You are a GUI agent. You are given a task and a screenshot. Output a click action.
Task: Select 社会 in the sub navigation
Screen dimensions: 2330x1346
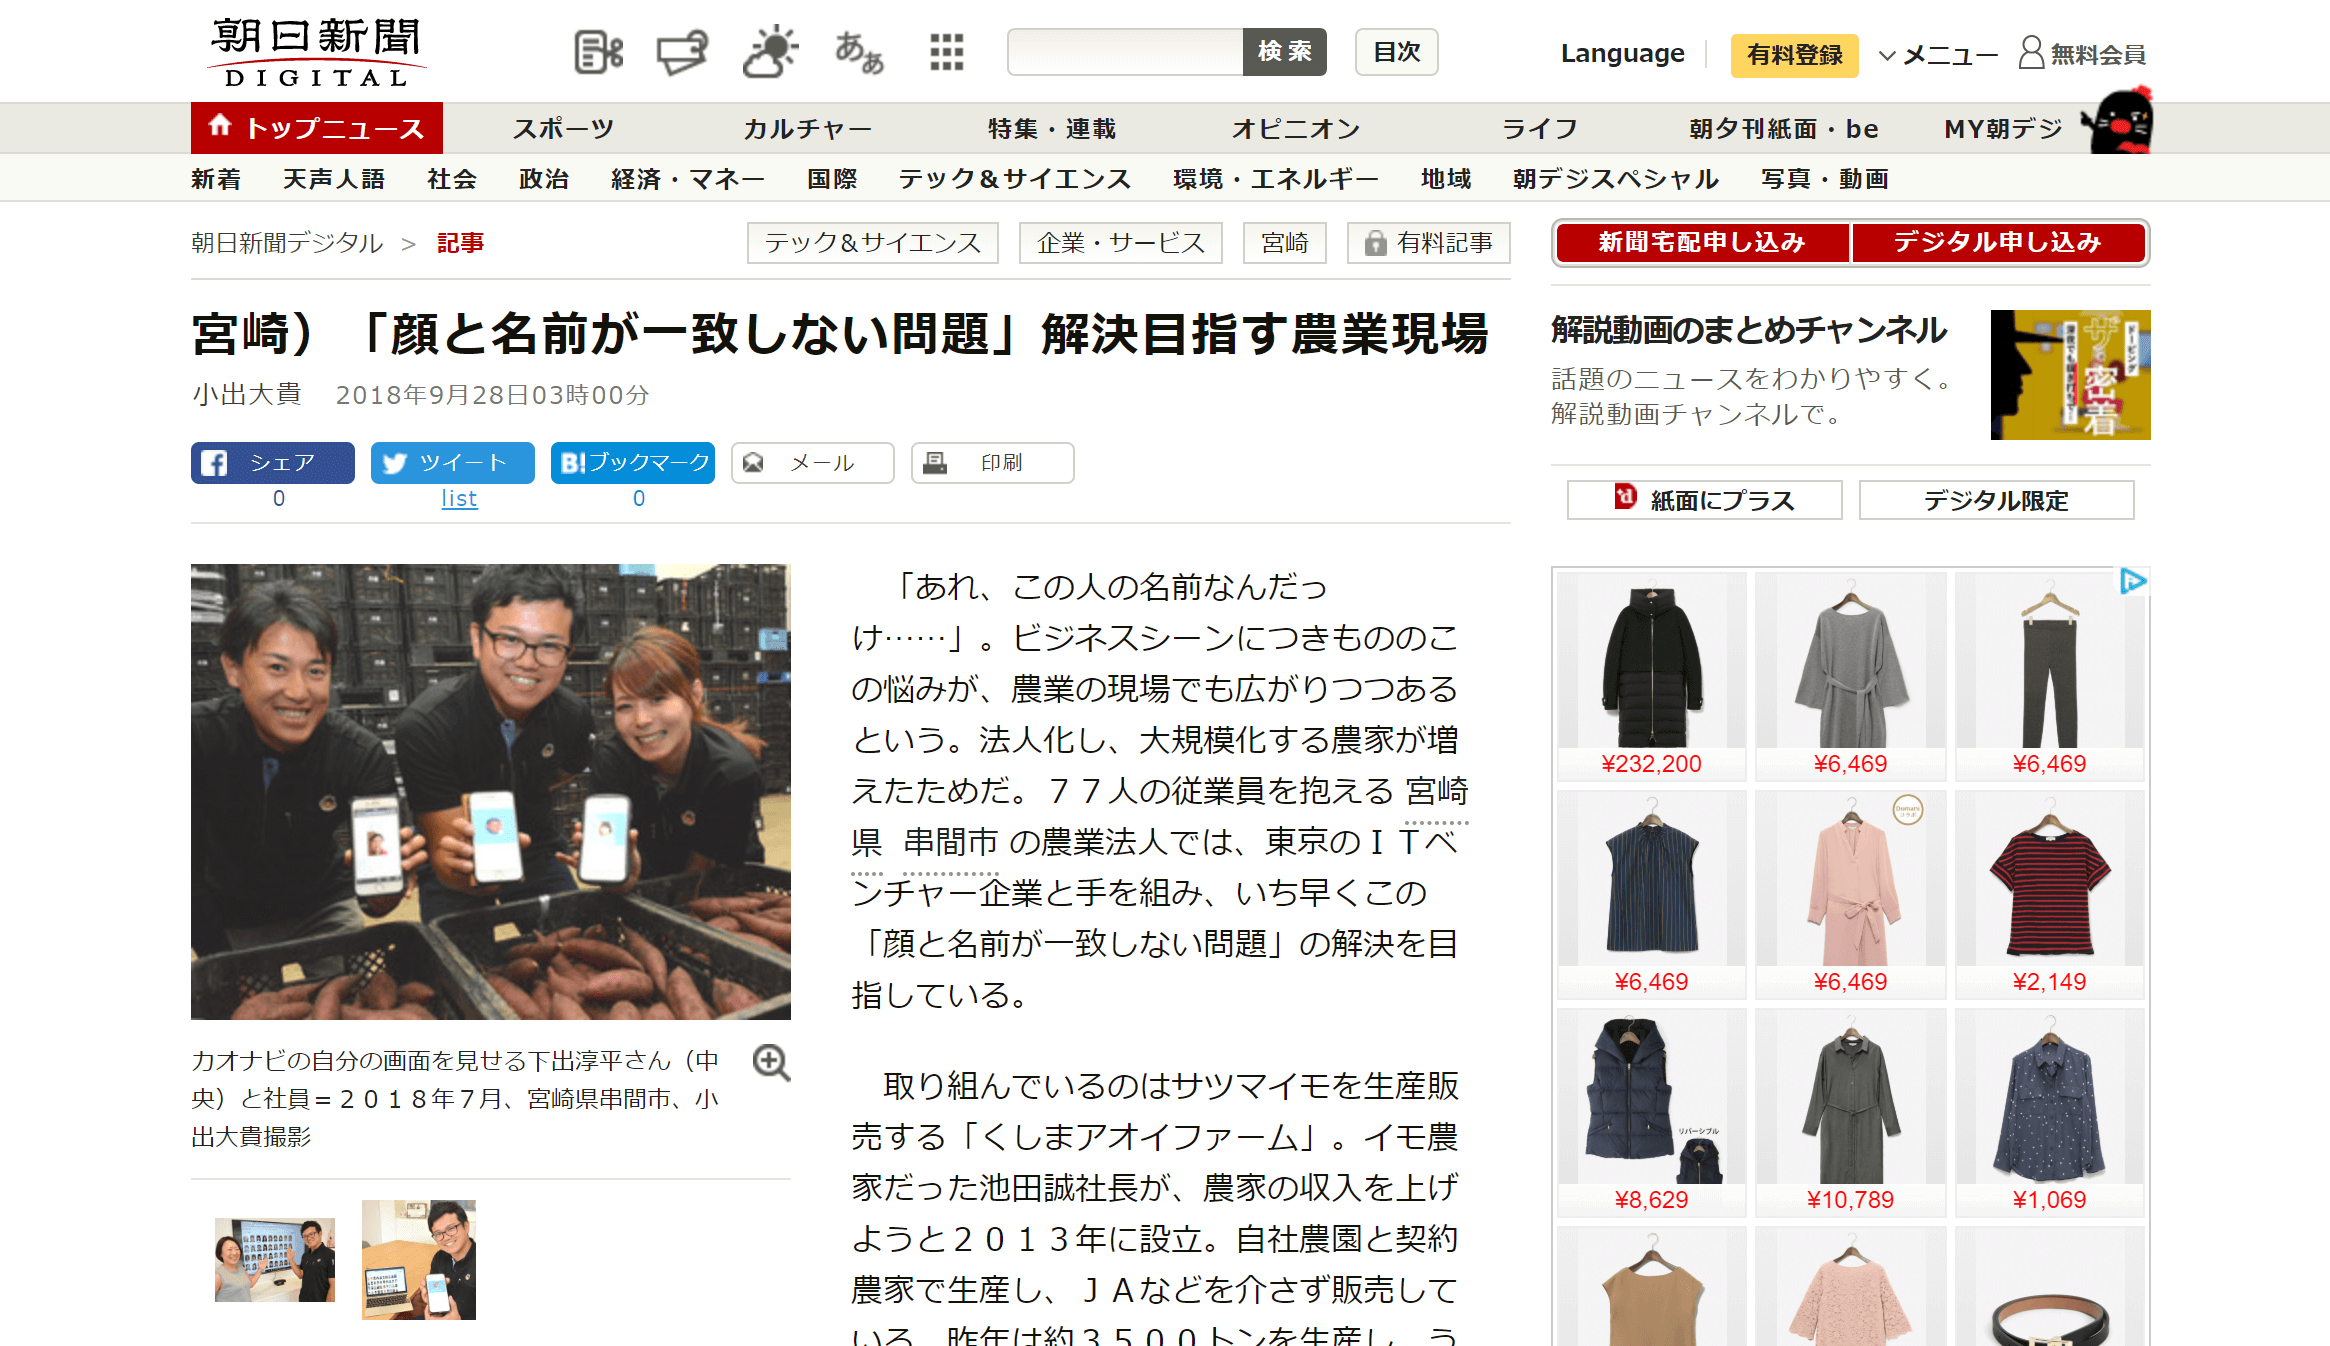[452, 179]
